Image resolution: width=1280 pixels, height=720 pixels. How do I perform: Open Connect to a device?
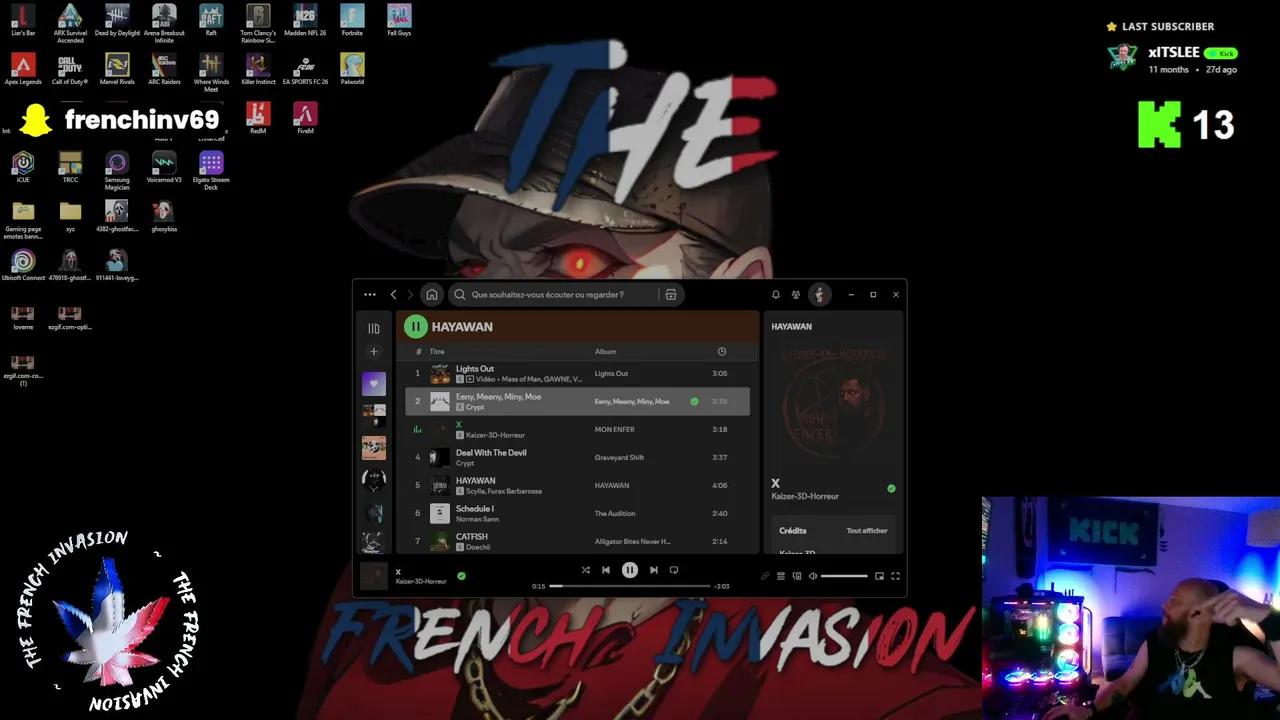click(x=797, y=576)
